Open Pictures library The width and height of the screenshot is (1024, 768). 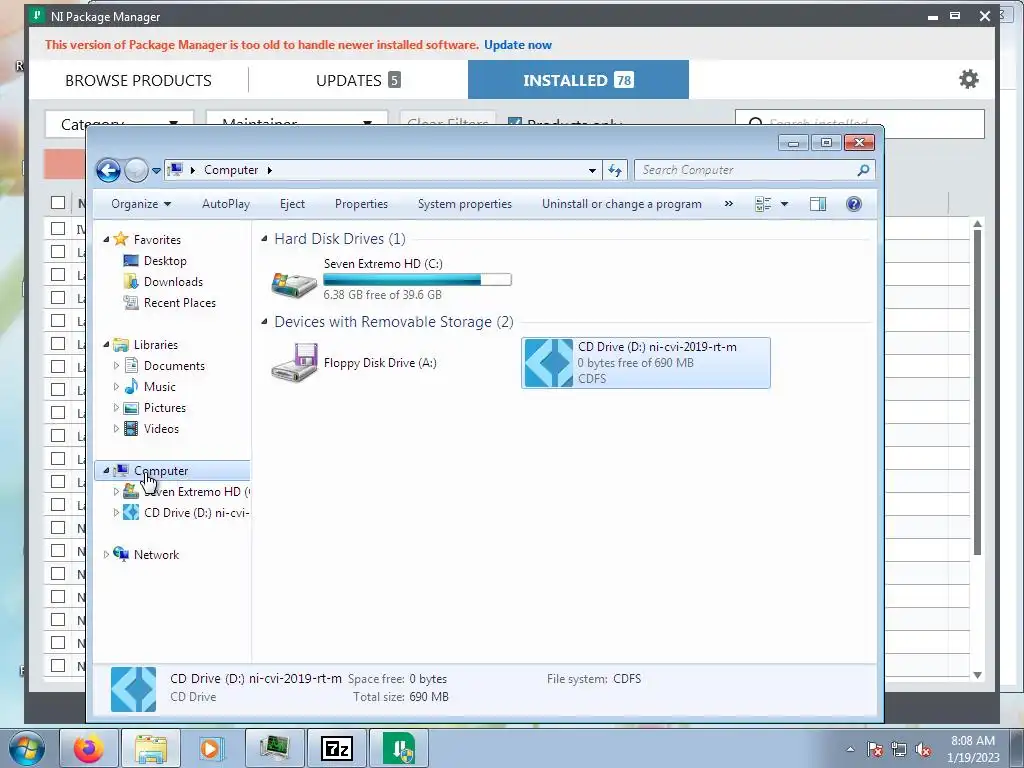click(165, 408)
